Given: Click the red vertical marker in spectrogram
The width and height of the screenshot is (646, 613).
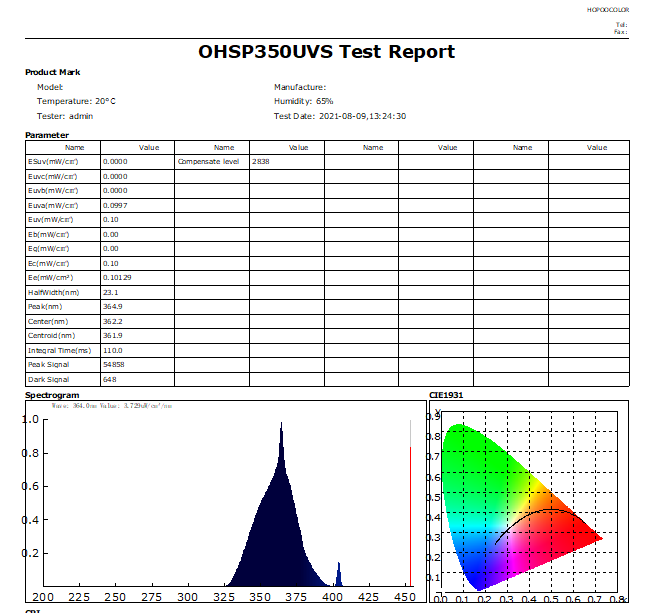Looking at the screenshot, I should pyautogui.click(x=410, y=520).
